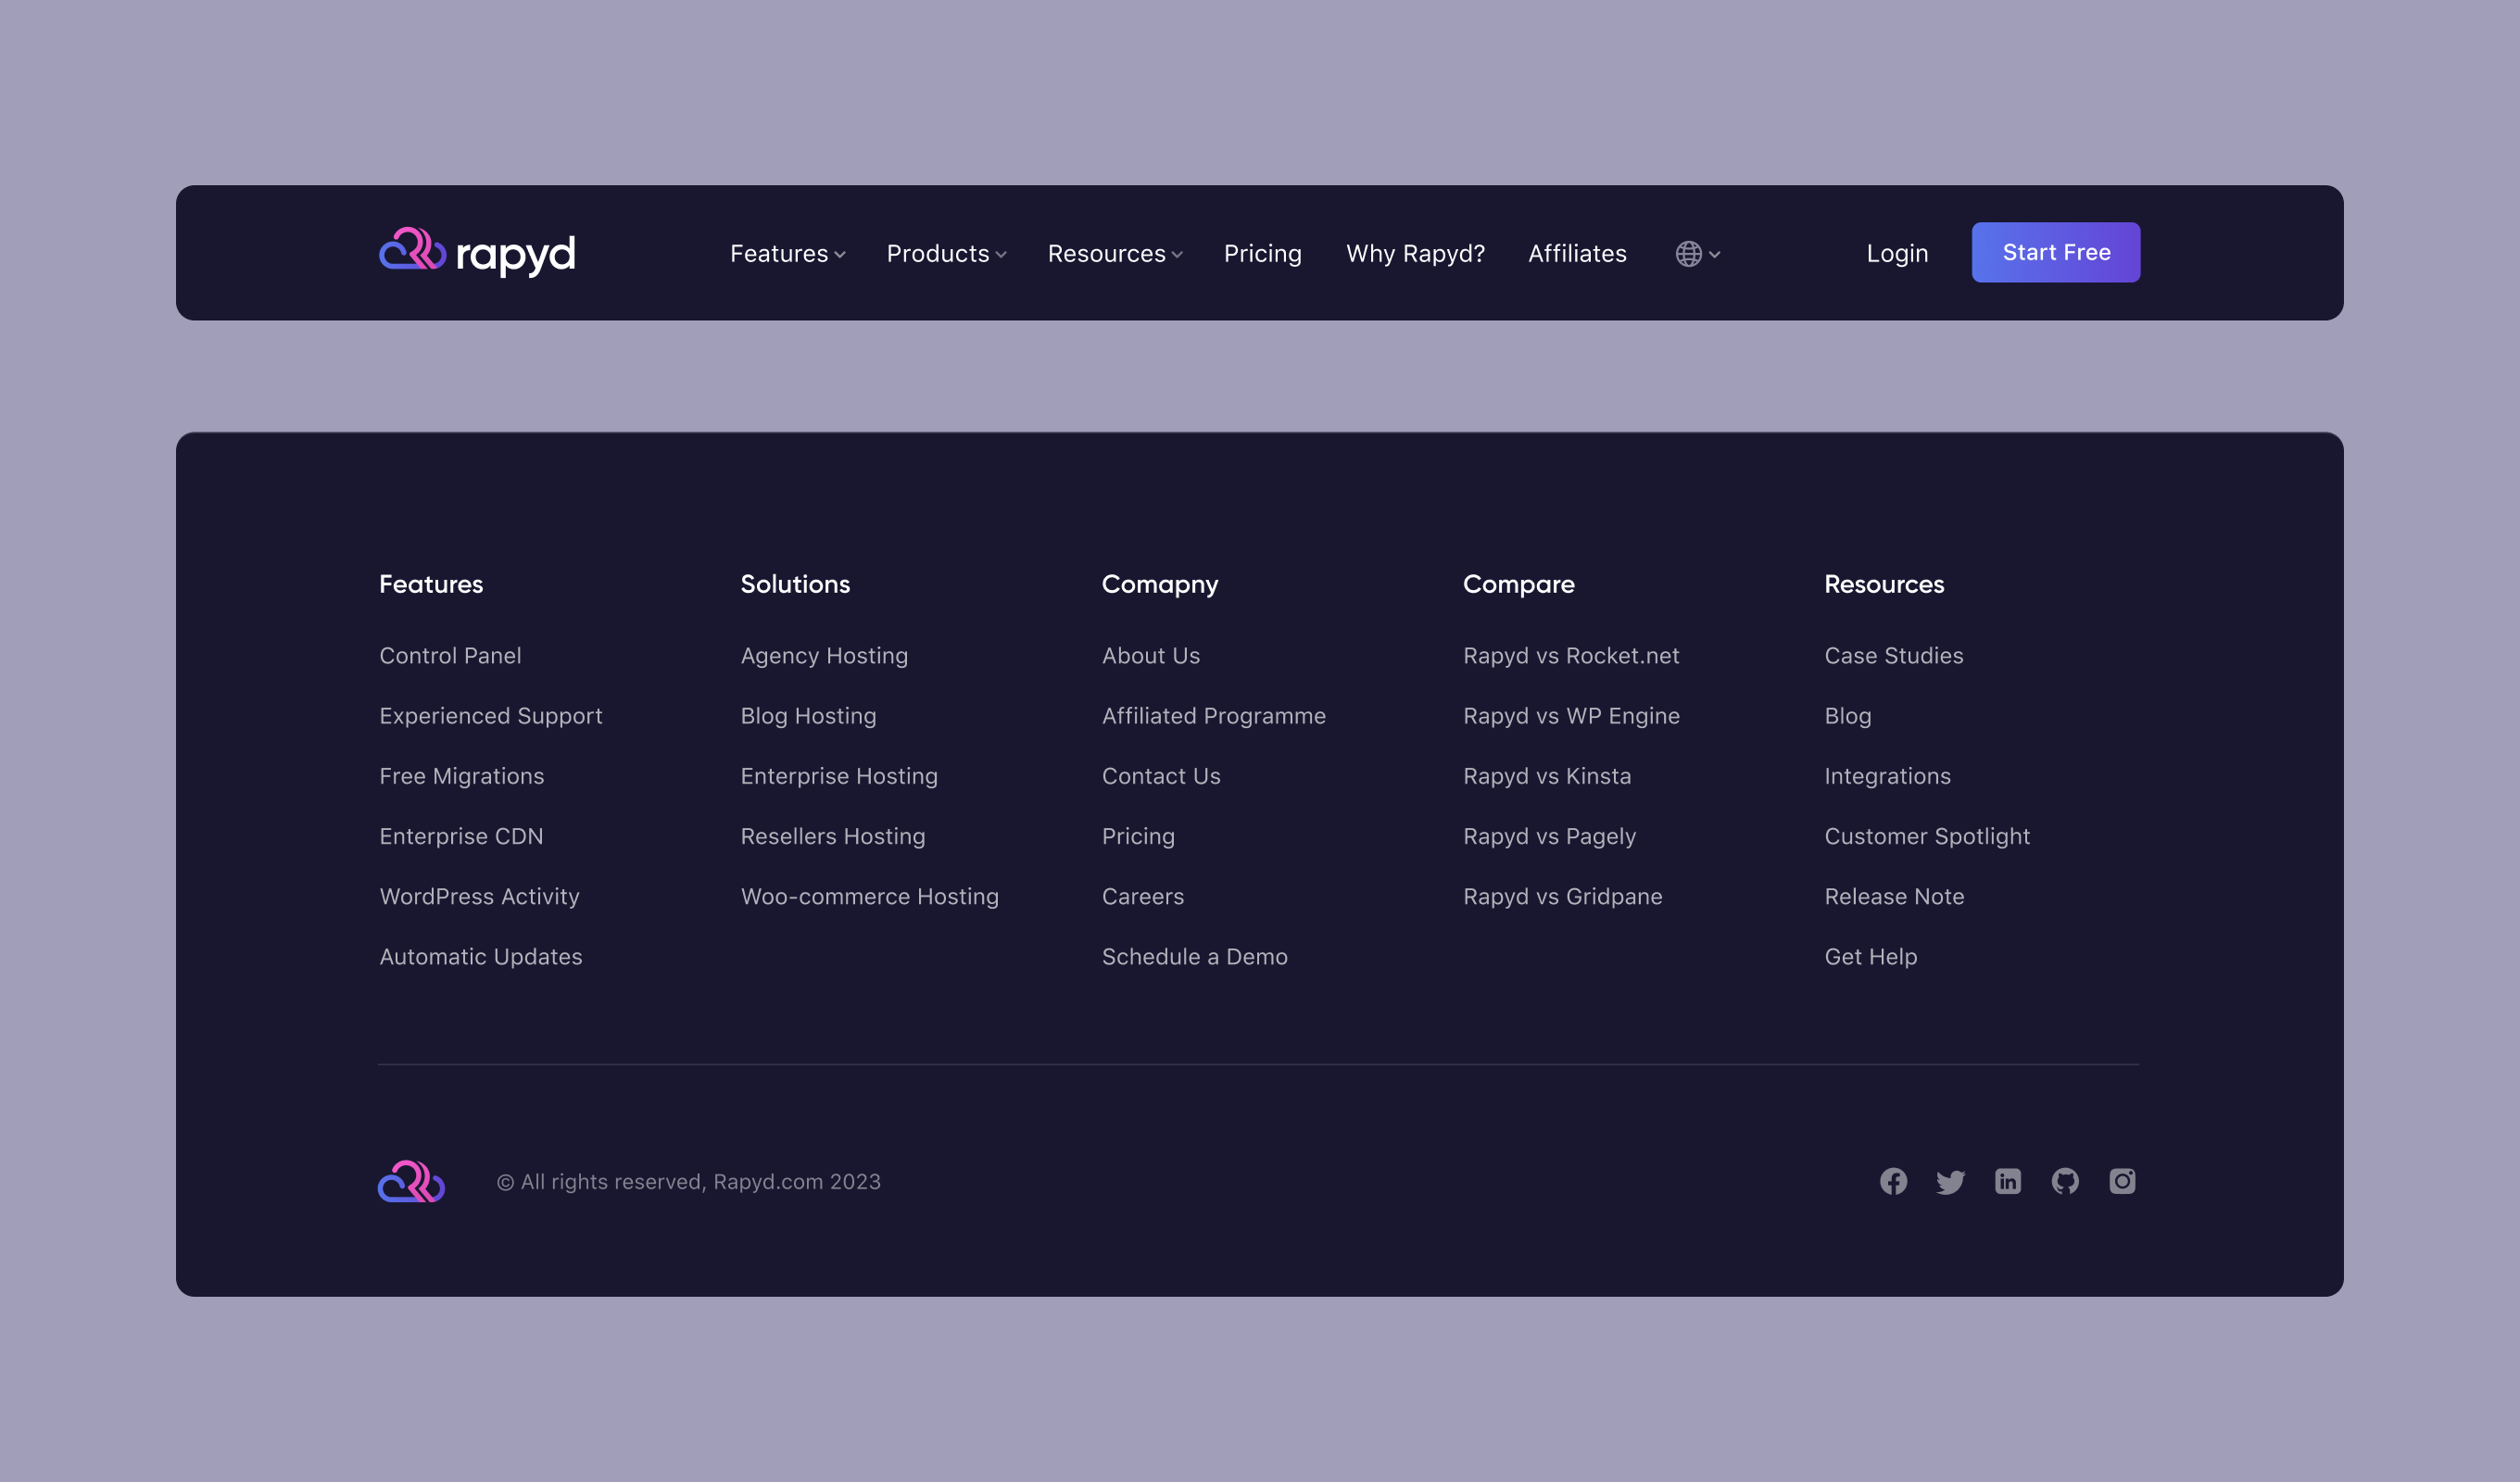Go to Pricing in the top navigation
Image resolution: width=2520 pixels, height=1482 pixels.
point(1263,254)
